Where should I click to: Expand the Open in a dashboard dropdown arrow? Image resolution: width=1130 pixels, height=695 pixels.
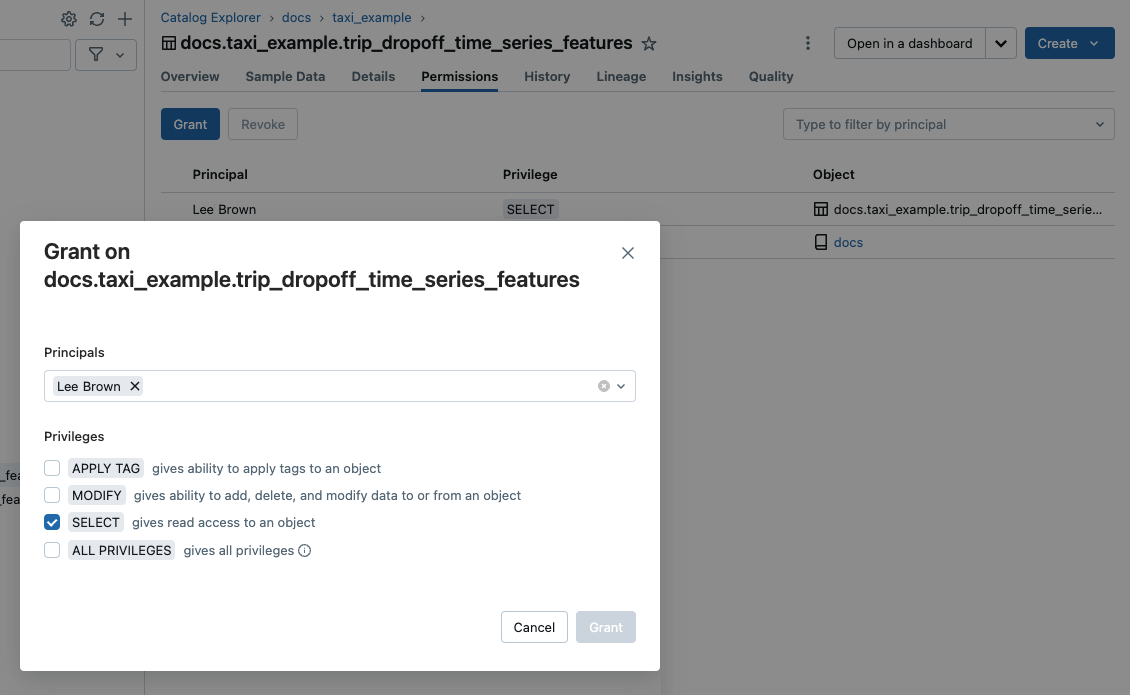[1001, 43]
